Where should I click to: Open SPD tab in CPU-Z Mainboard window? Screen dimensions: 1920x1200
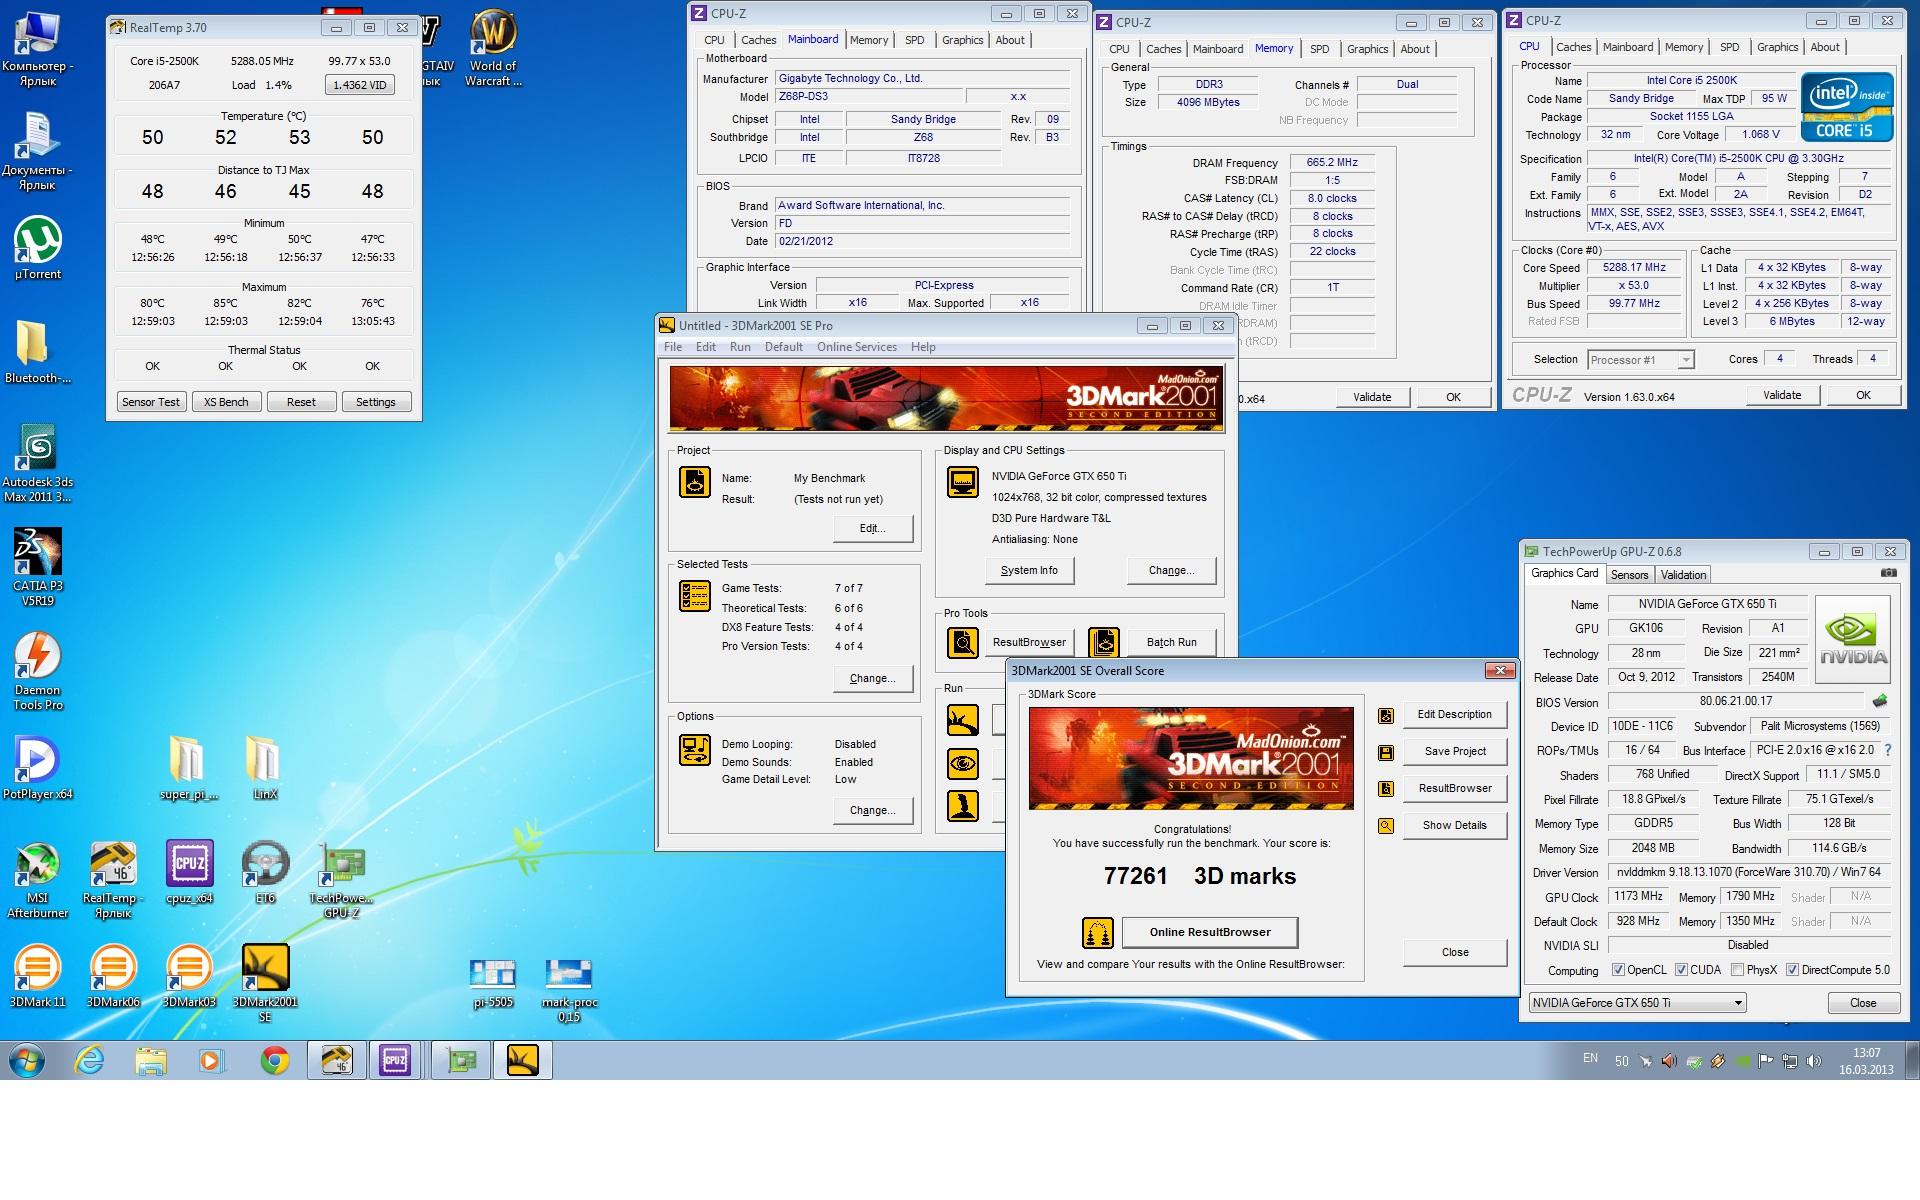[914, 40]
